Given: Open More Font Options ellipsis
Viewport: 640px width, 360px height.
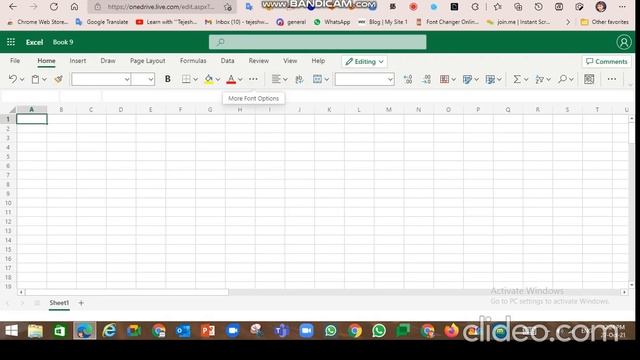Looking at the screenshot, I should [x=253, y=79].
